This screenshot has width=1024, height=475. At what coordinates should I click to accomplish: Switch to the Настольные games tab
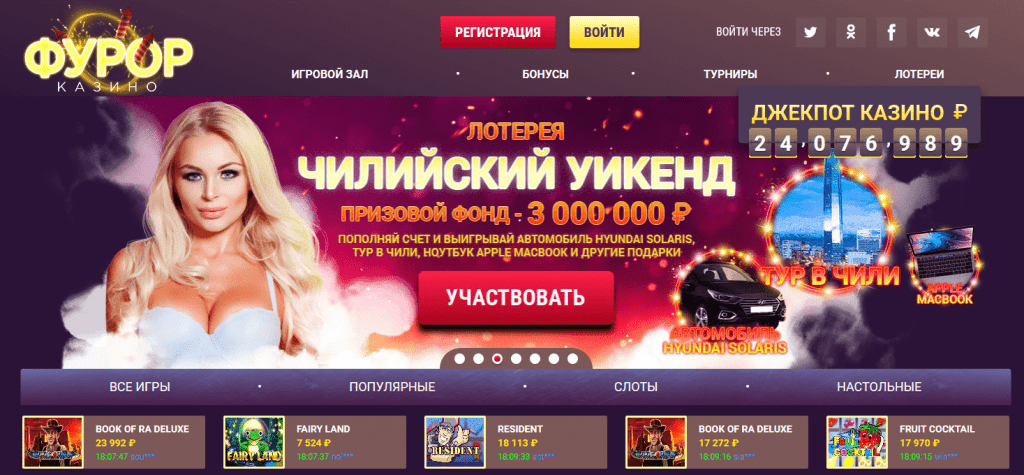879,387
